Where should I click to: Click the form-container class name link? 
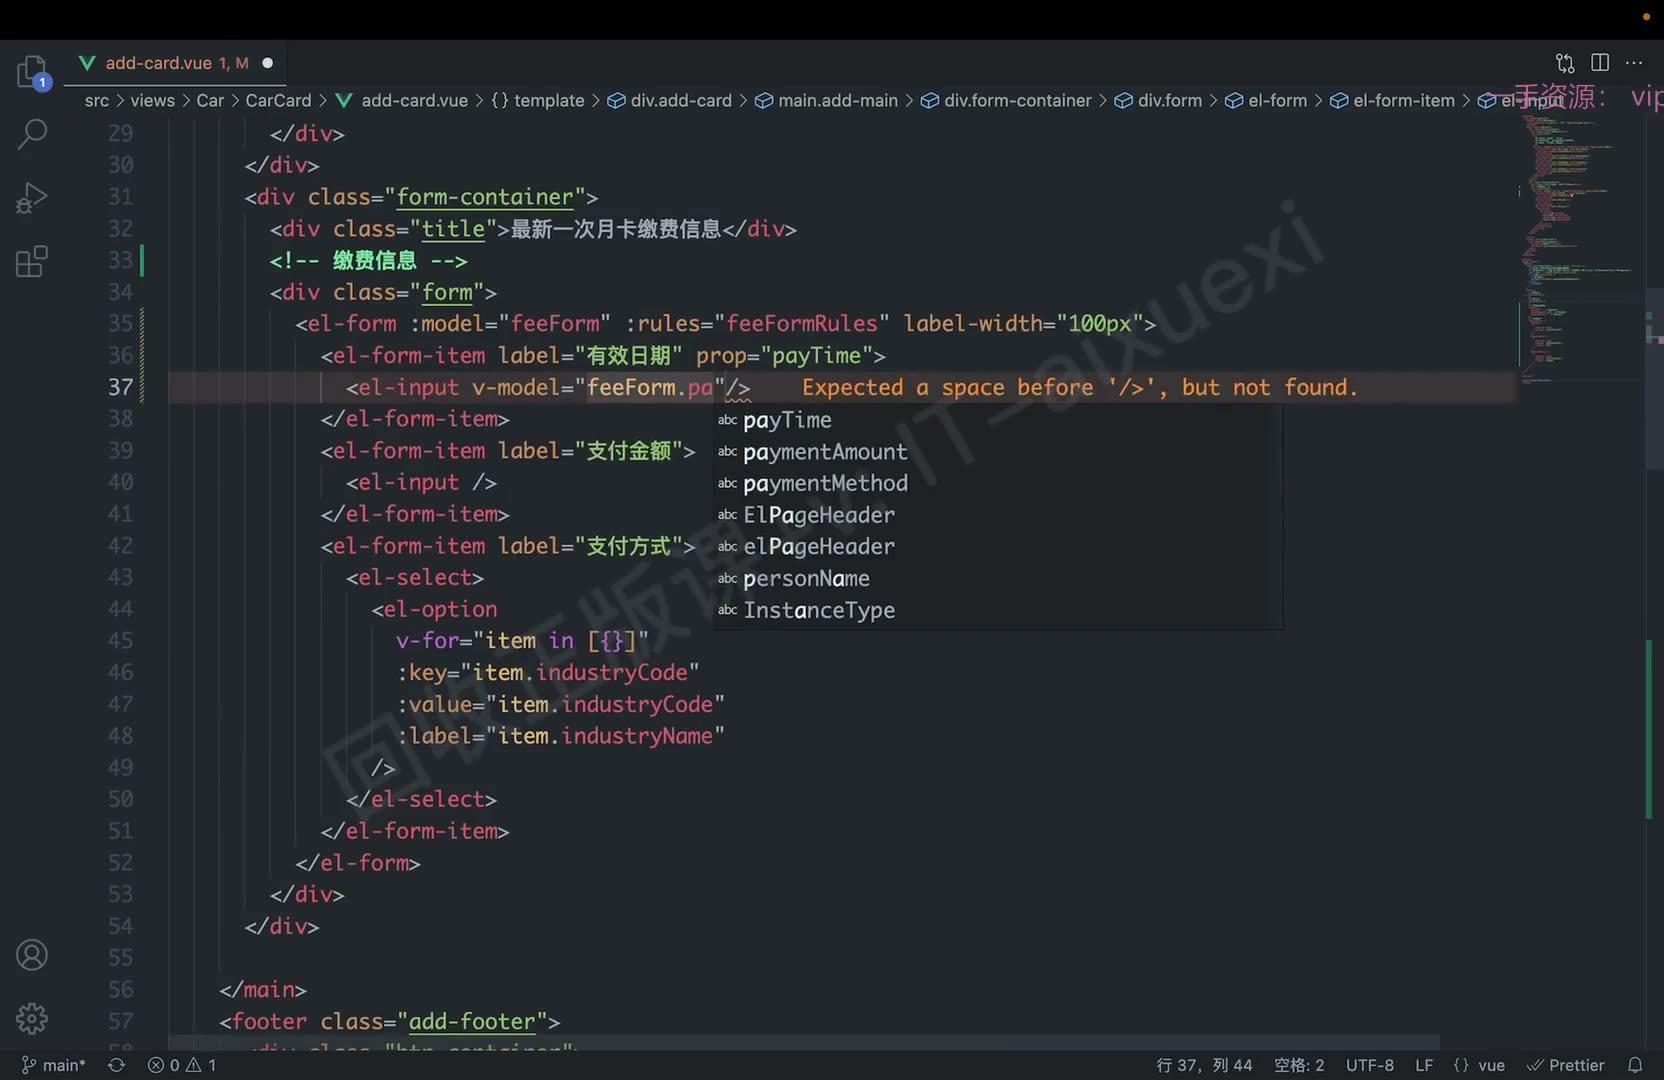(x=485, y=197)
